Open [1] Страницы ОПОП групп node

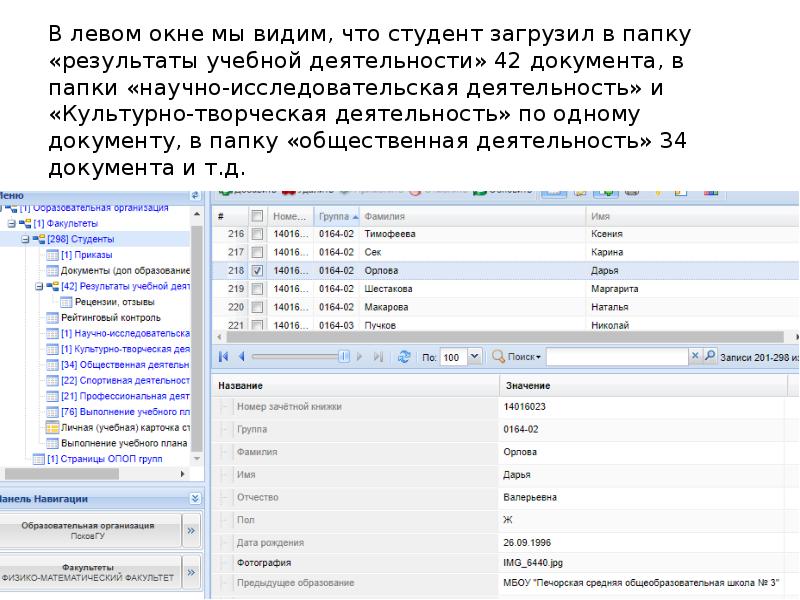105,459
